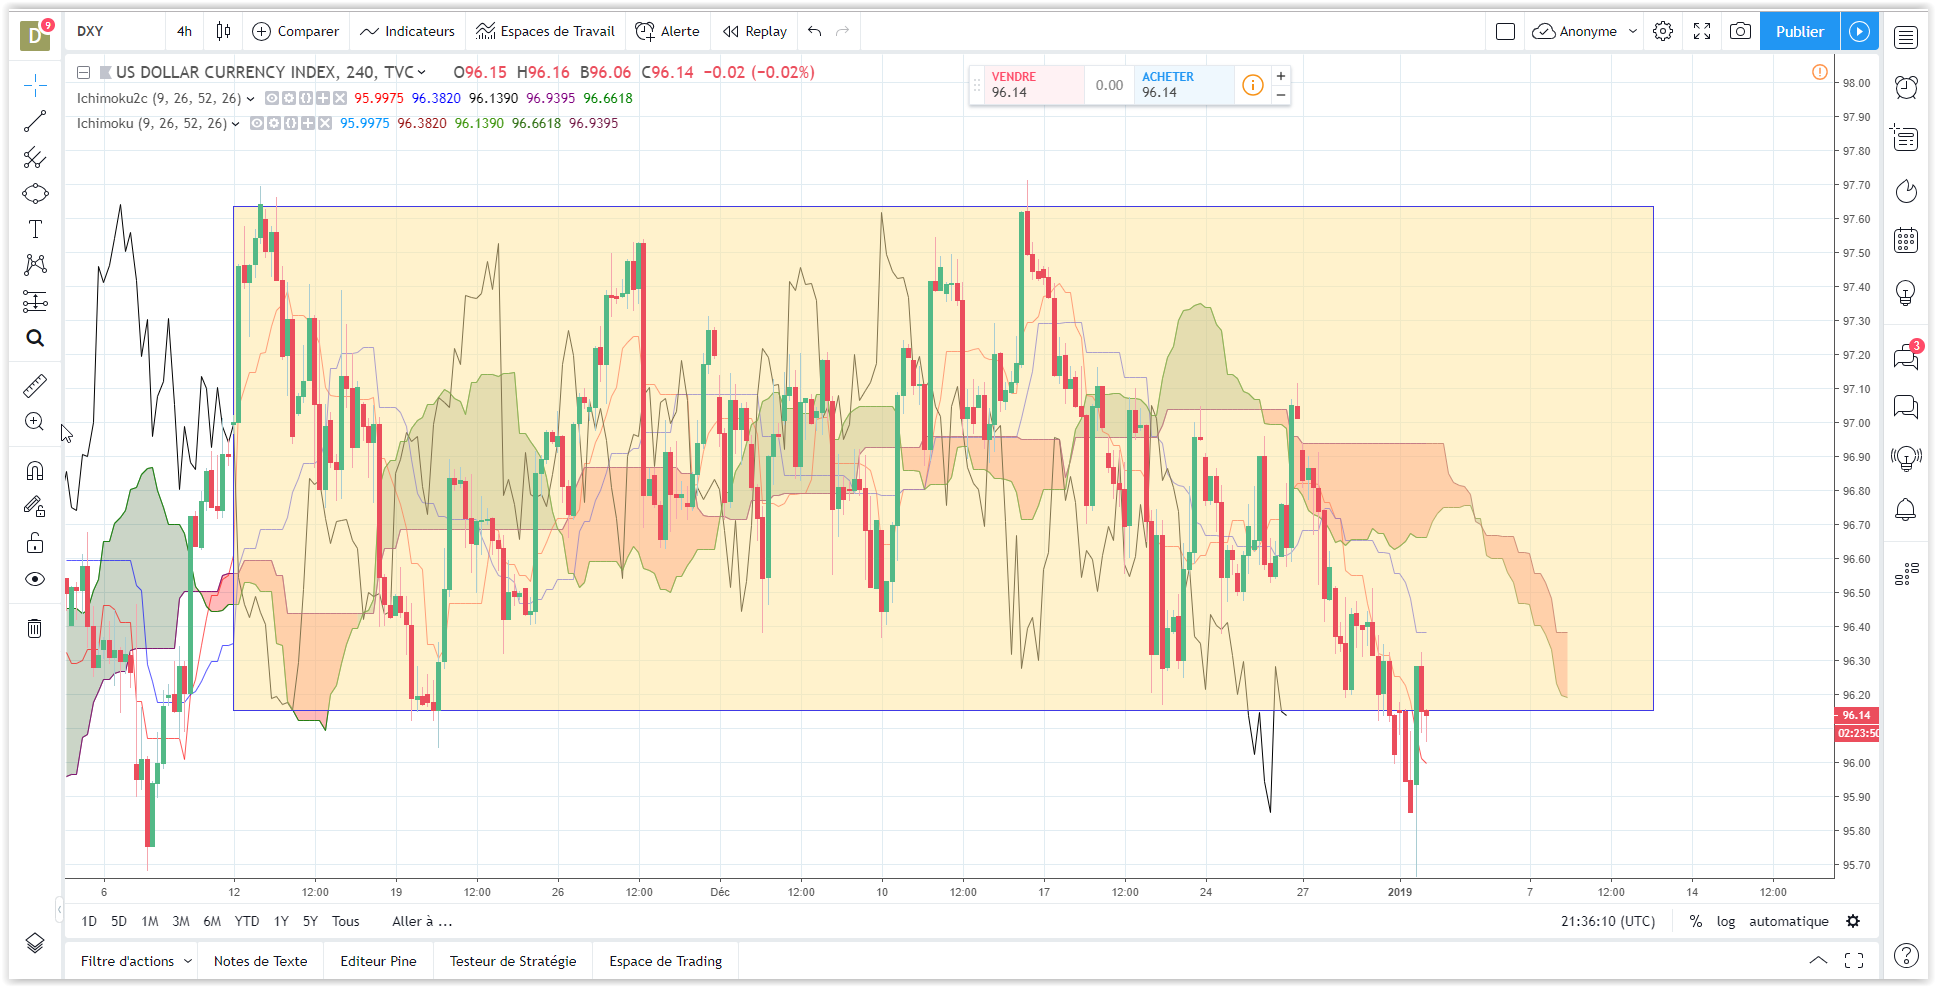Enter fullscreen mode from the top toolbar
Image resolution: width=1936 pixels, height=987 pixels.
[x=1702, y=31]
